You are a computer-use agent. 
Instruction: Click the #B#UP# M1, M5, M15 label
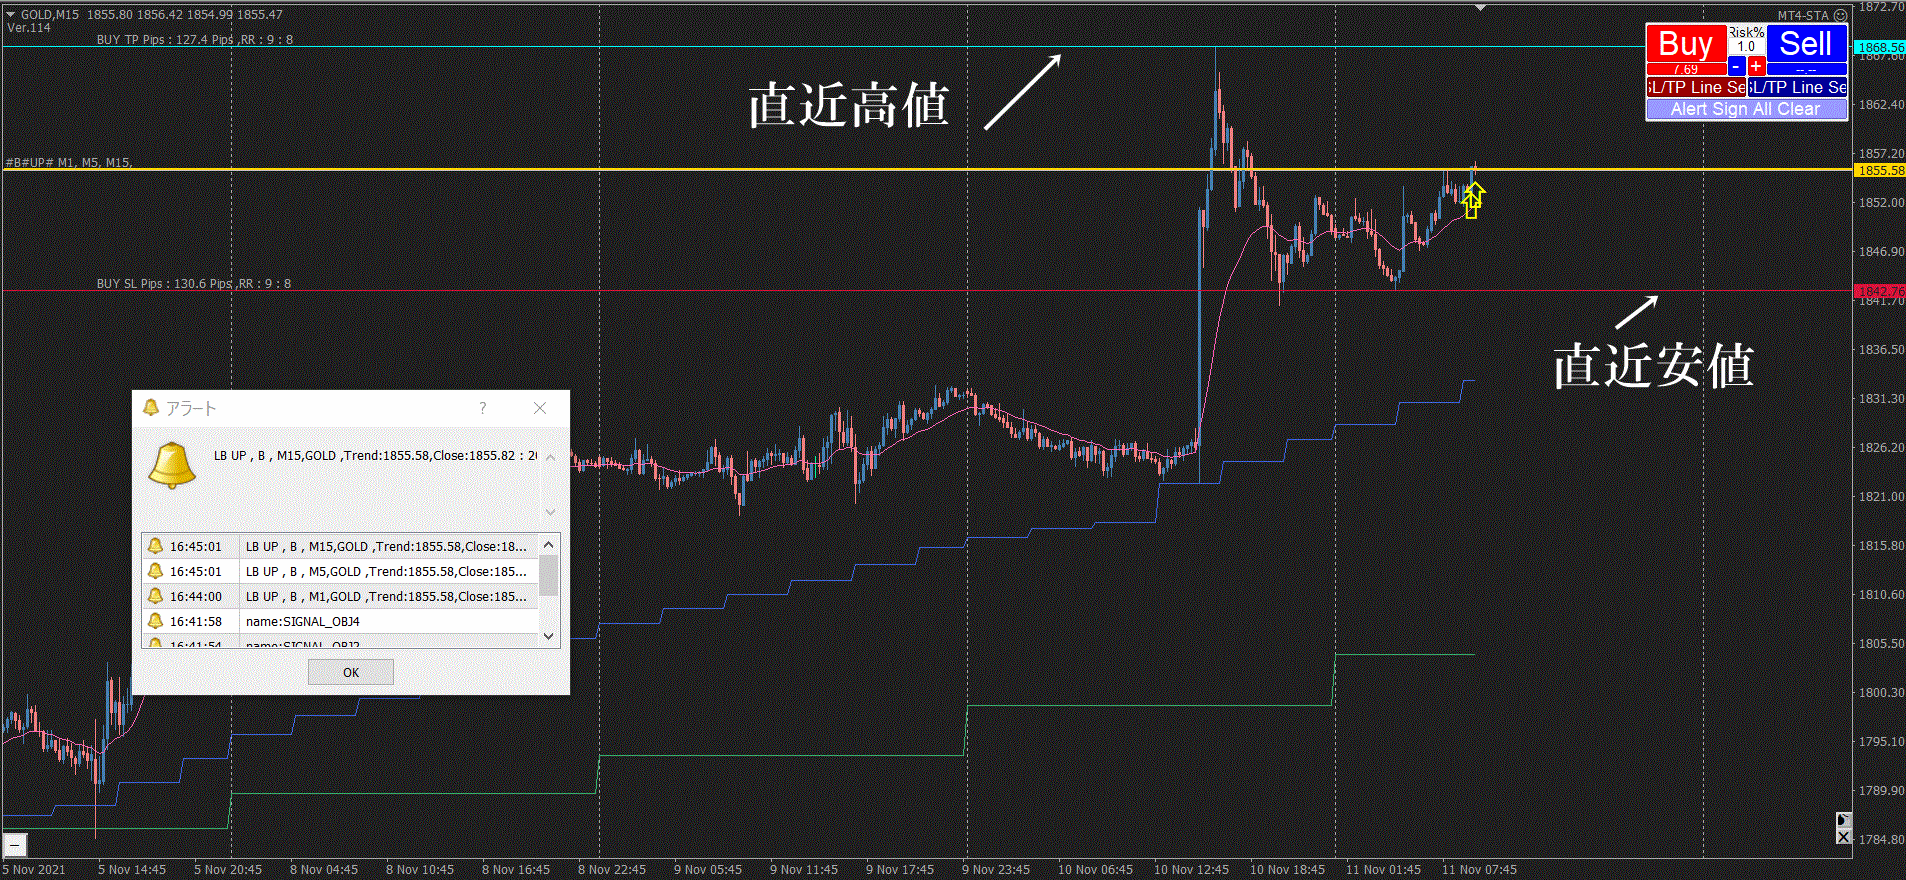click(x=69, y=162)
